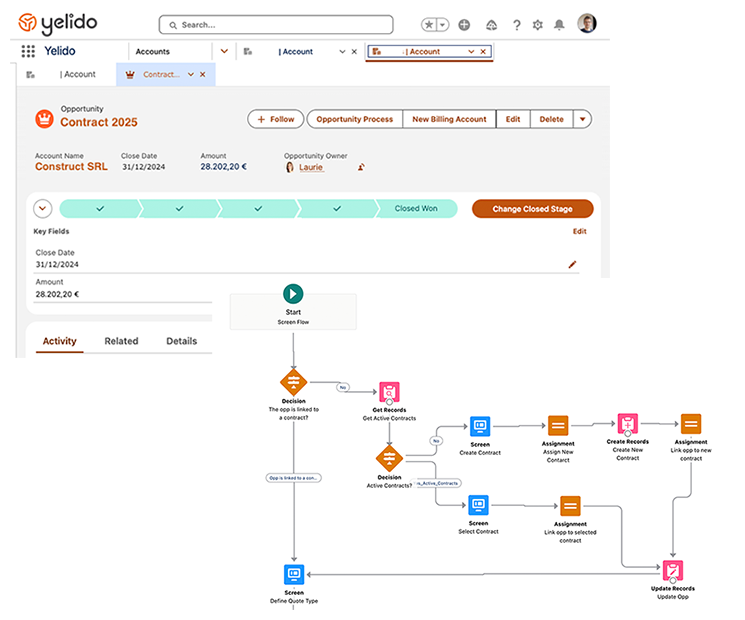
Task: Switch to the Details tab
Action: click(x=181, y=341)
